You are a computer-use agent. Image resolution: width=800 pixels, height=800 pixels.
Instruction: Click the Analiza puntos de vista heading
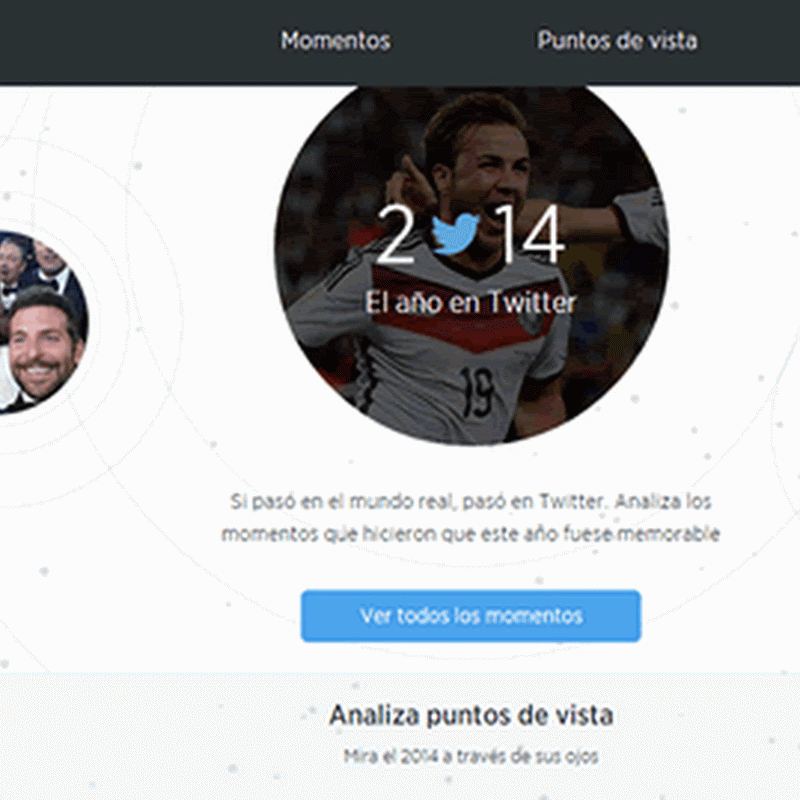pyautogui.click(x=470, y=715)
